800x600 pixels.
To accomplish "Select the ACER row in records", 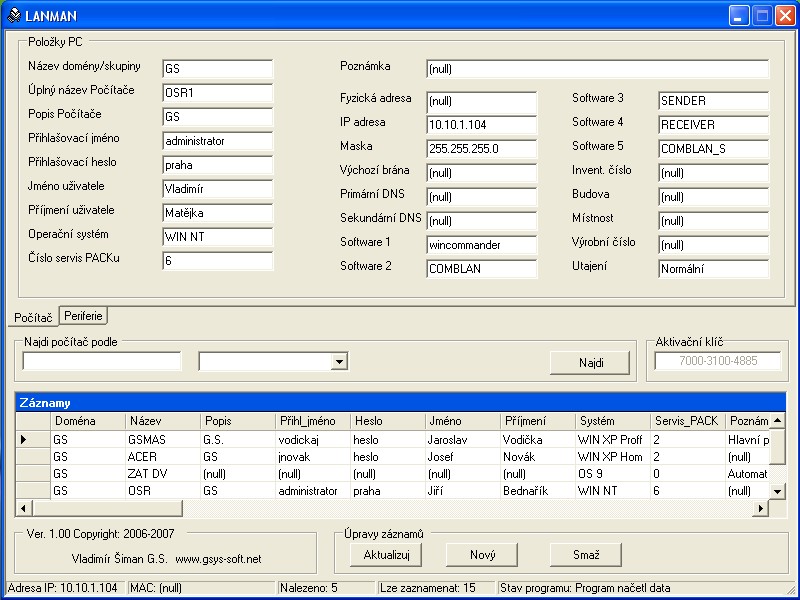I will point(143,456).
